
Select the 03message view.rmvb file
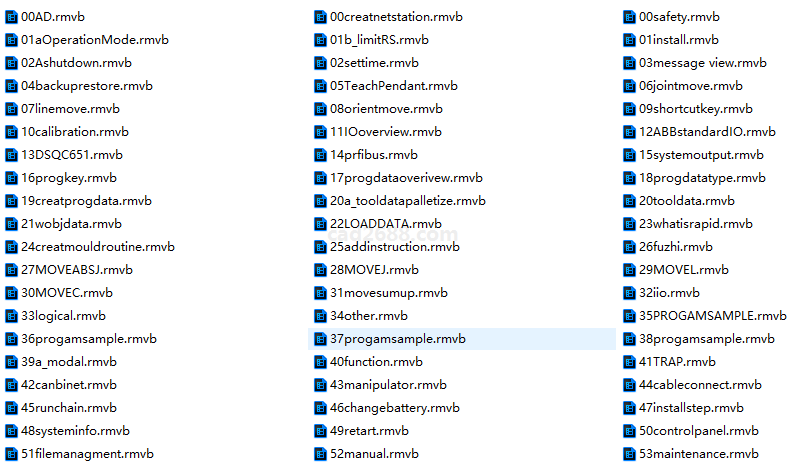click(x=702, y=63)
